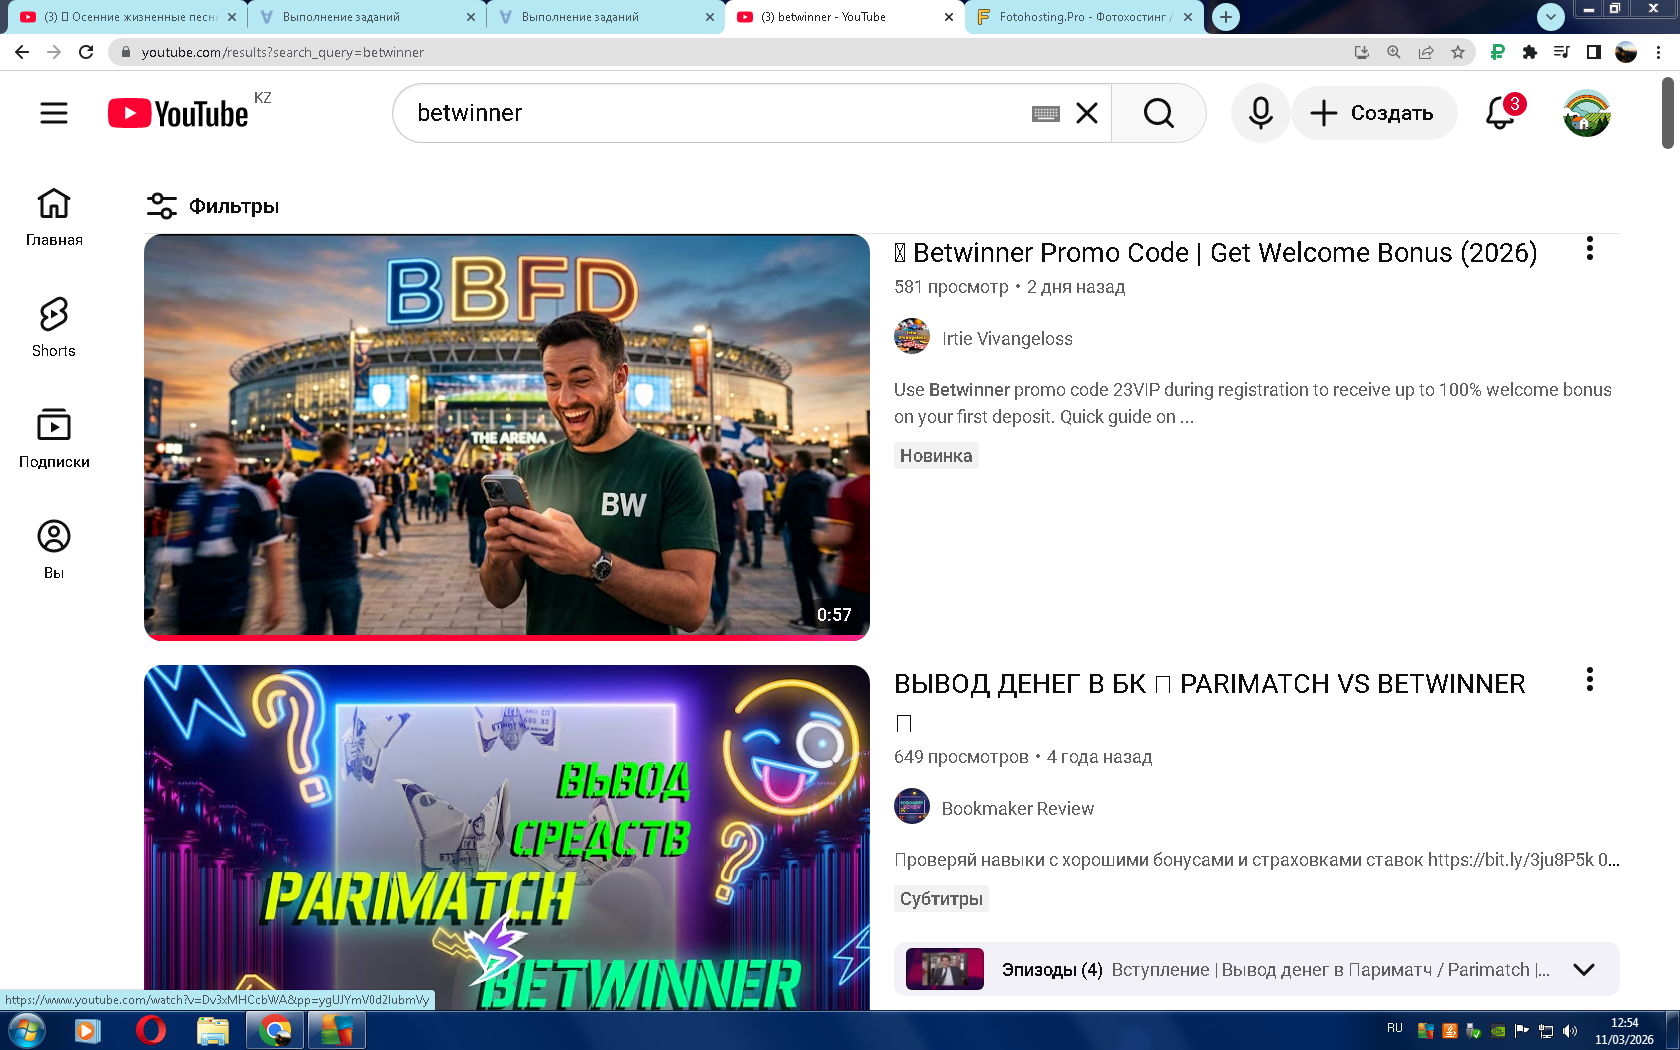Open Irtie Vivangeloss channel avatar
The width and height of the screenshot is (1680, 1050).
[x=912, y=337]
